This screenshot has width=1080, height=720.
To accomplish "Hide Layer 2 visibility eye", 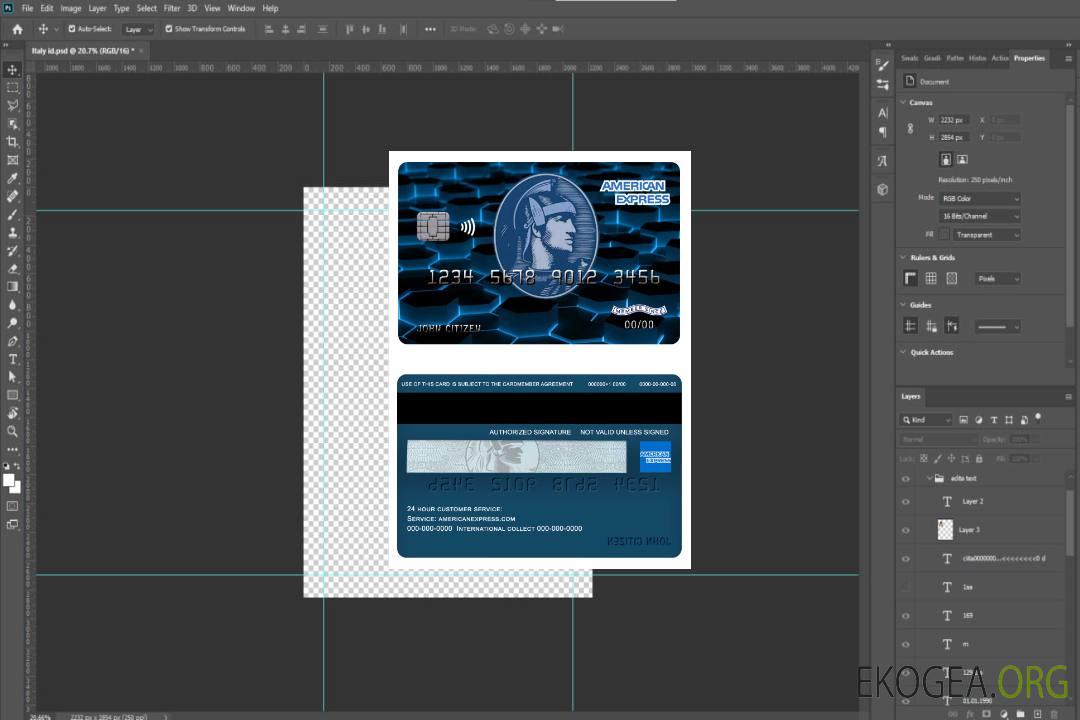I will point(906,502).
